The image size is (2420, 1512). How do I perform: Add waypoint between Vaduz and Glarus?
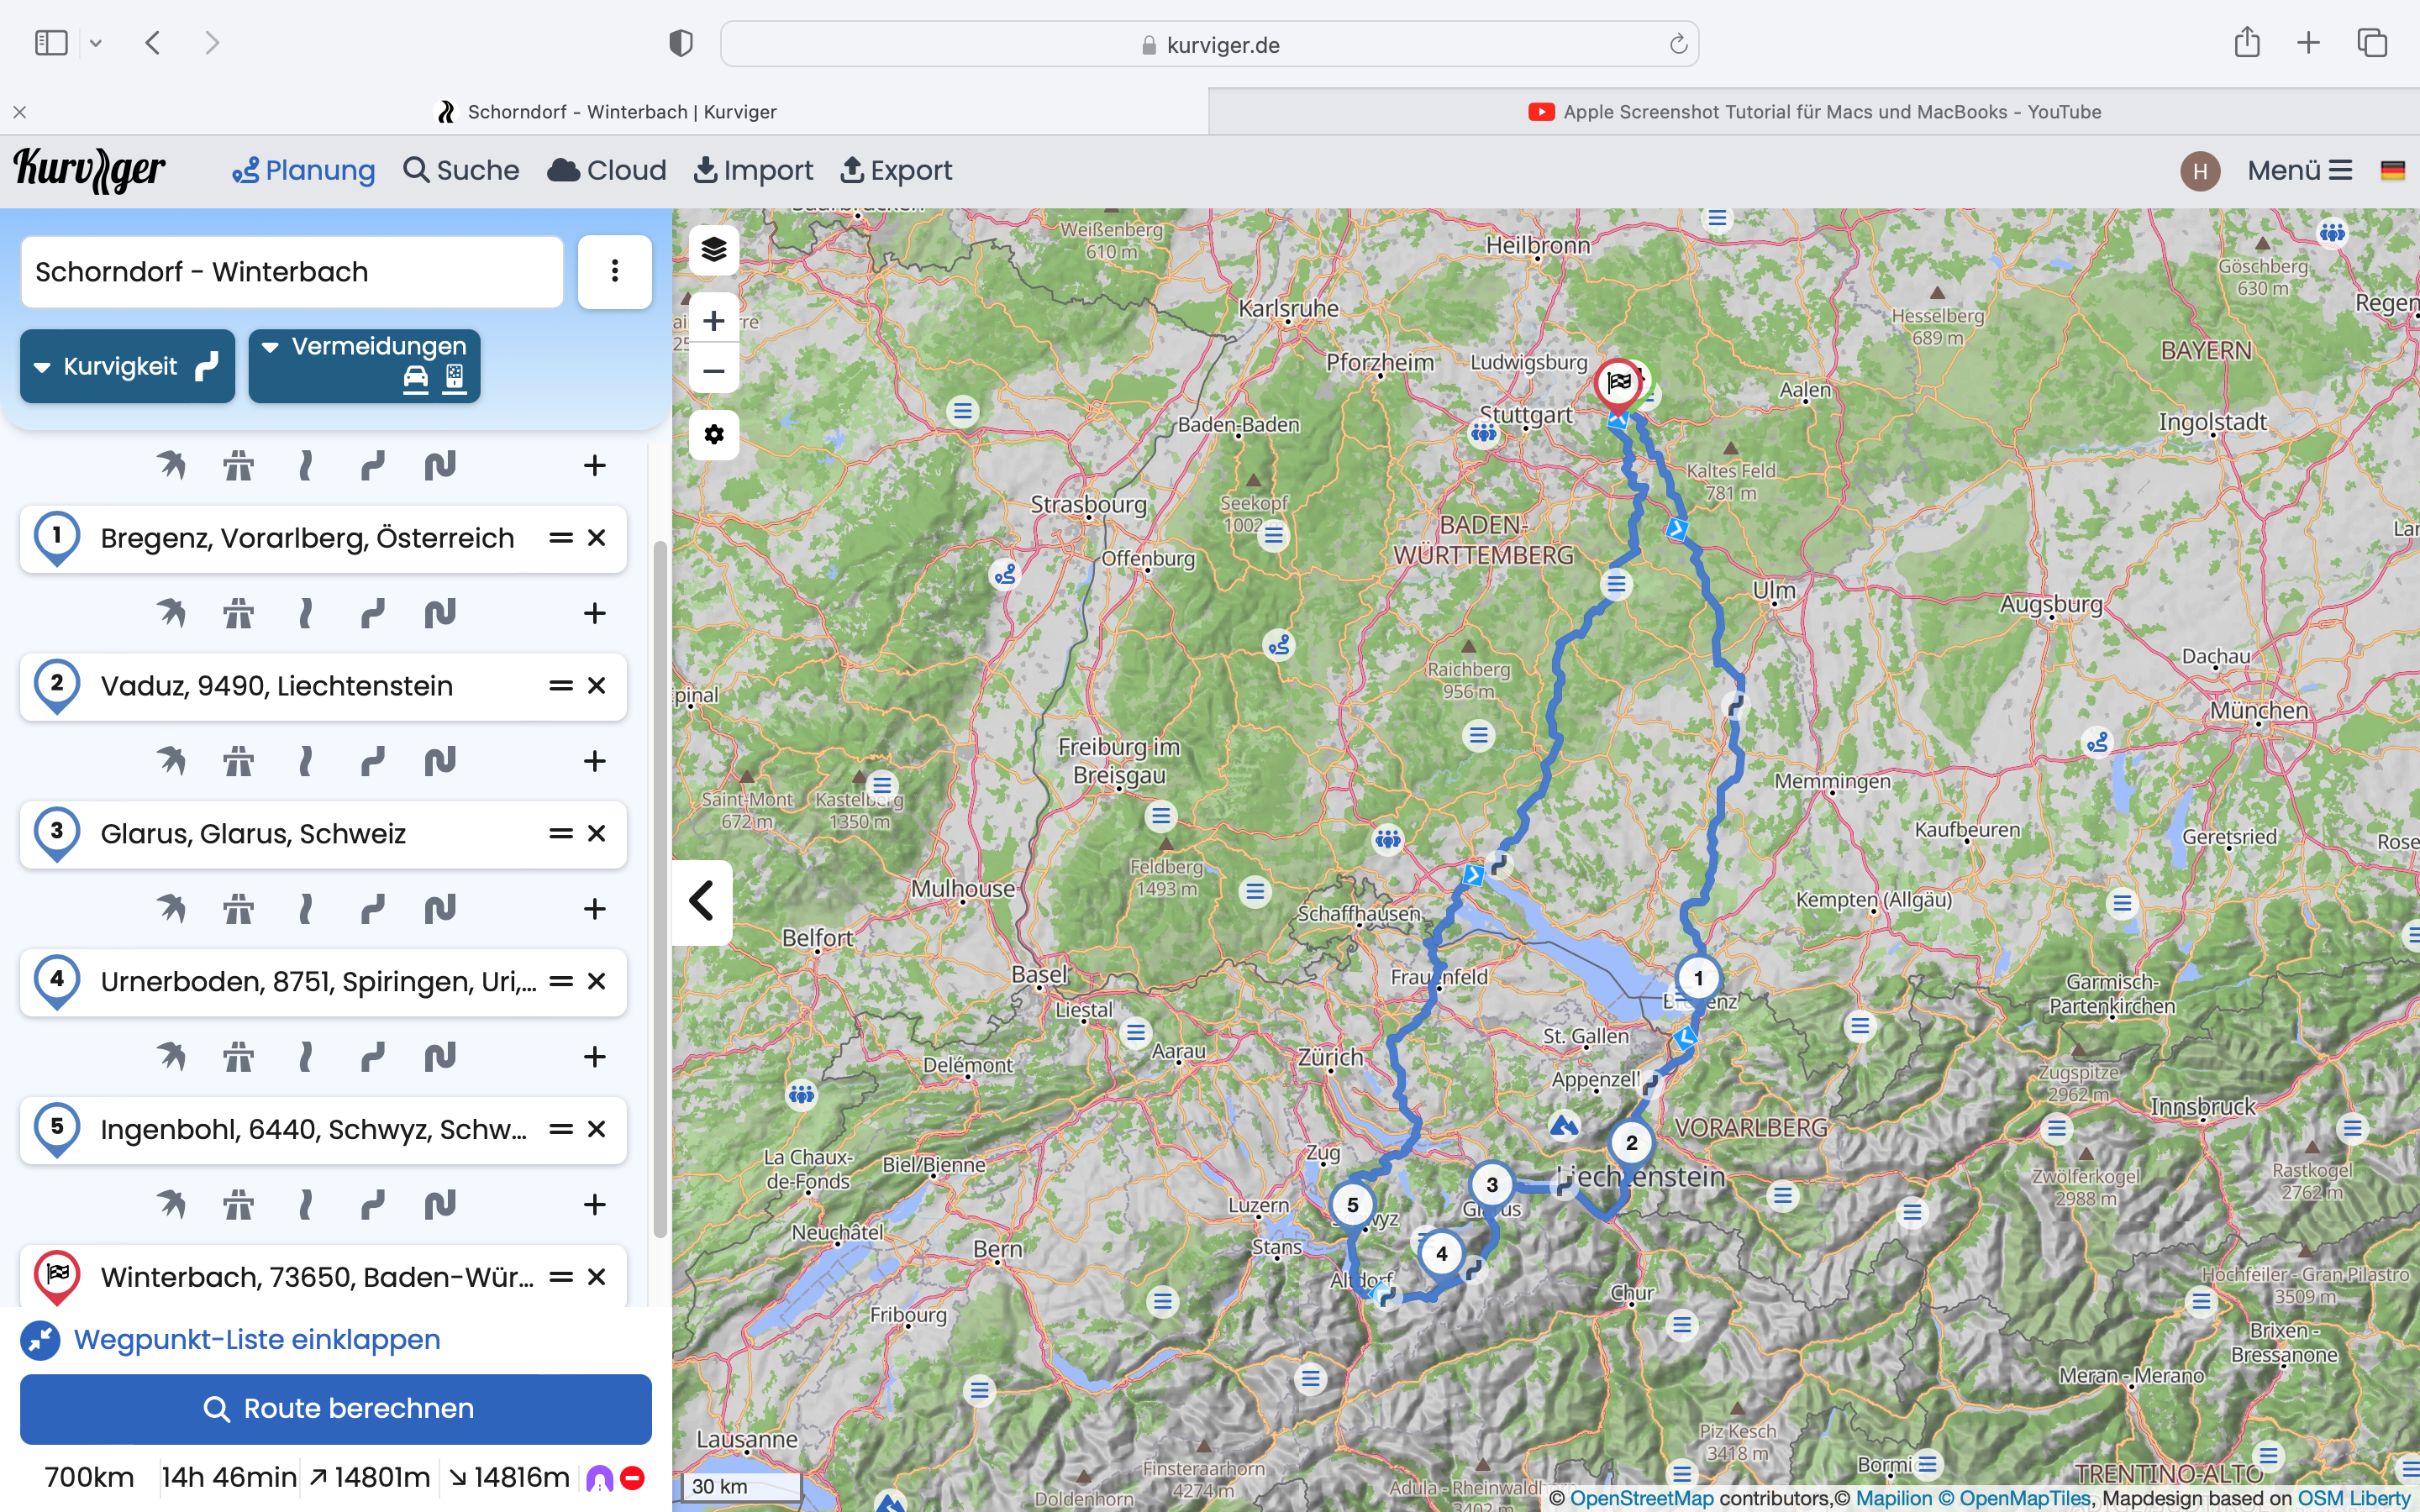coord(595,761)
